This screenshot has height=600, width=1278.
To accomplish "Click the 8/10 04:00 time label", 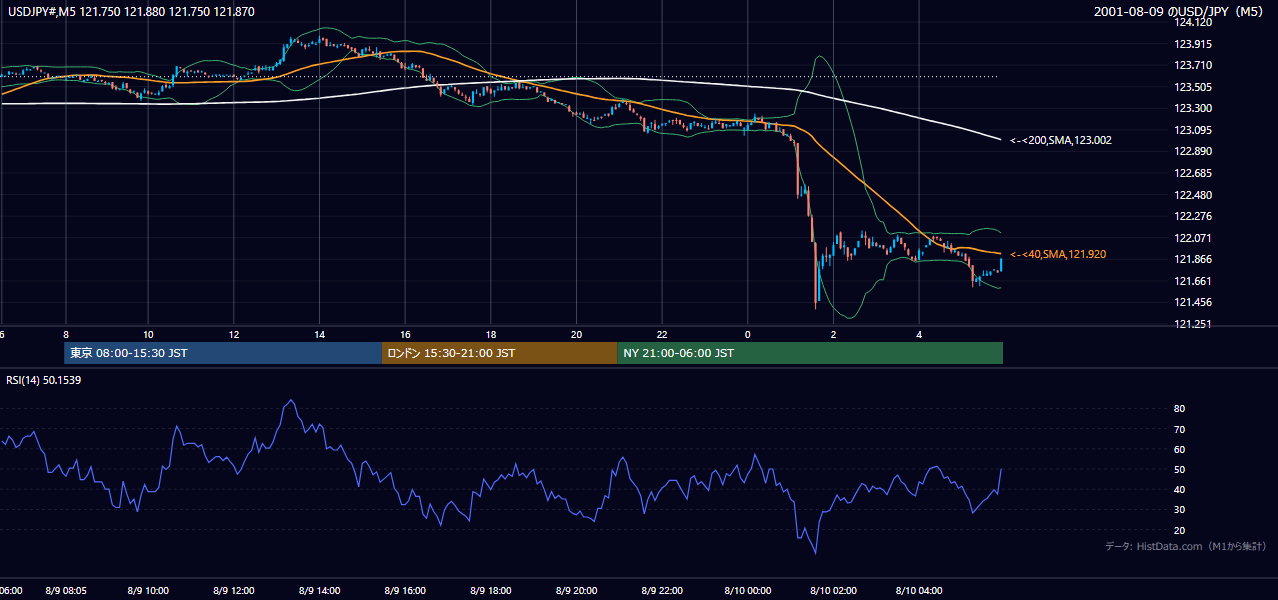I will [919, 590].
